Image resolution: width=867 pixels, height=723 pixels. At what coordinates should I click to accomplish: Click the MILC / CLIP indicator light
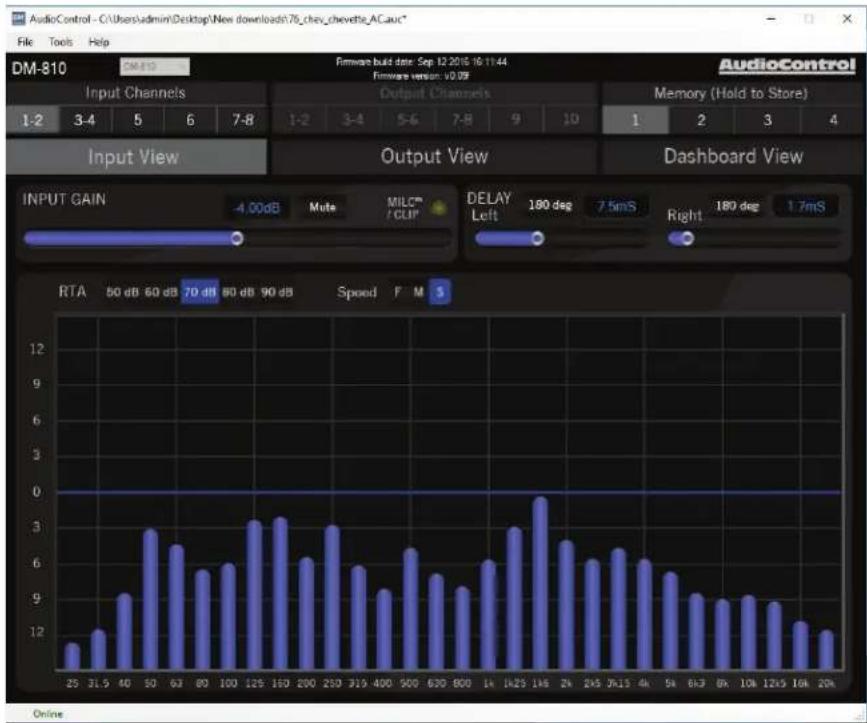click(x=438, y=208)
